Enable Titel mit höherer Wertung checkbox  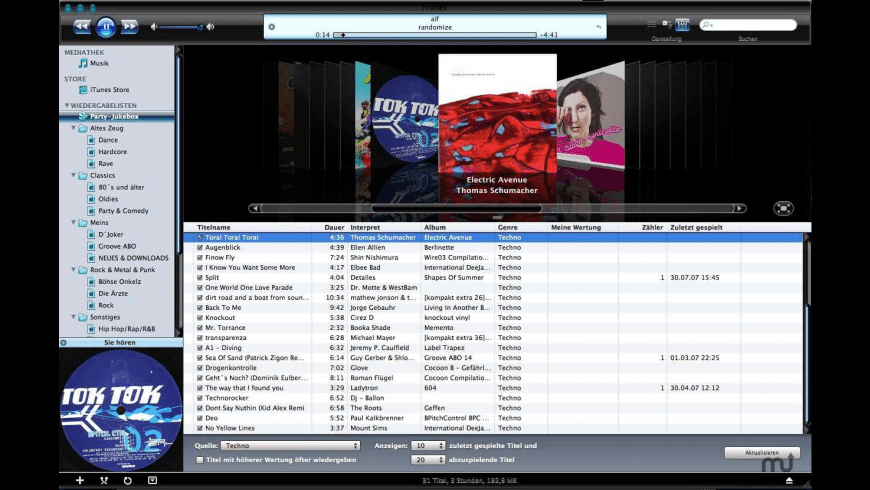(x=200, y=460)
